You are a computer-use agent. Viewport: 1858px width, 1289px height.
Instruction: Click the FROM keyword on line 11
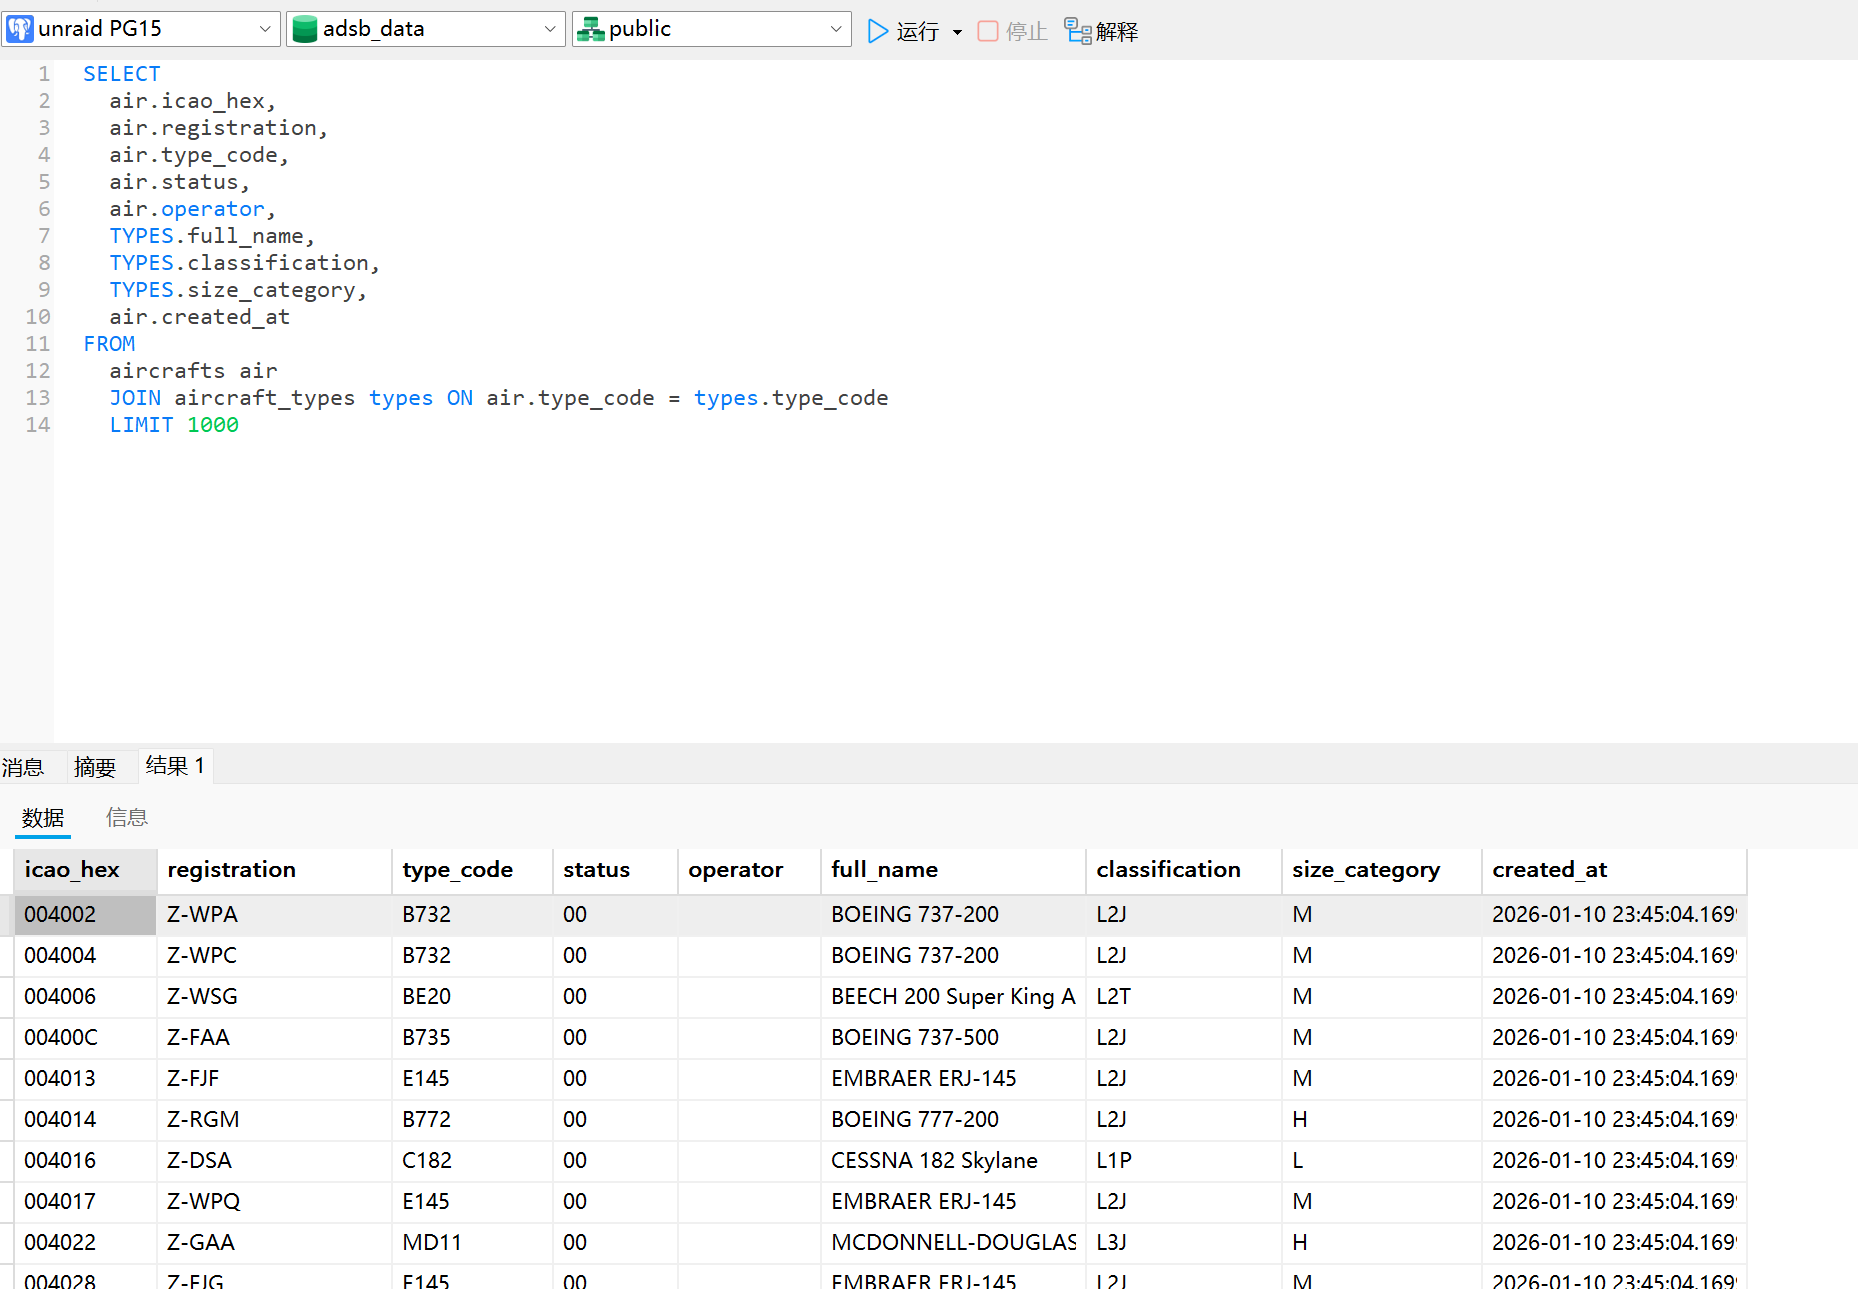(x=109, y=344)
